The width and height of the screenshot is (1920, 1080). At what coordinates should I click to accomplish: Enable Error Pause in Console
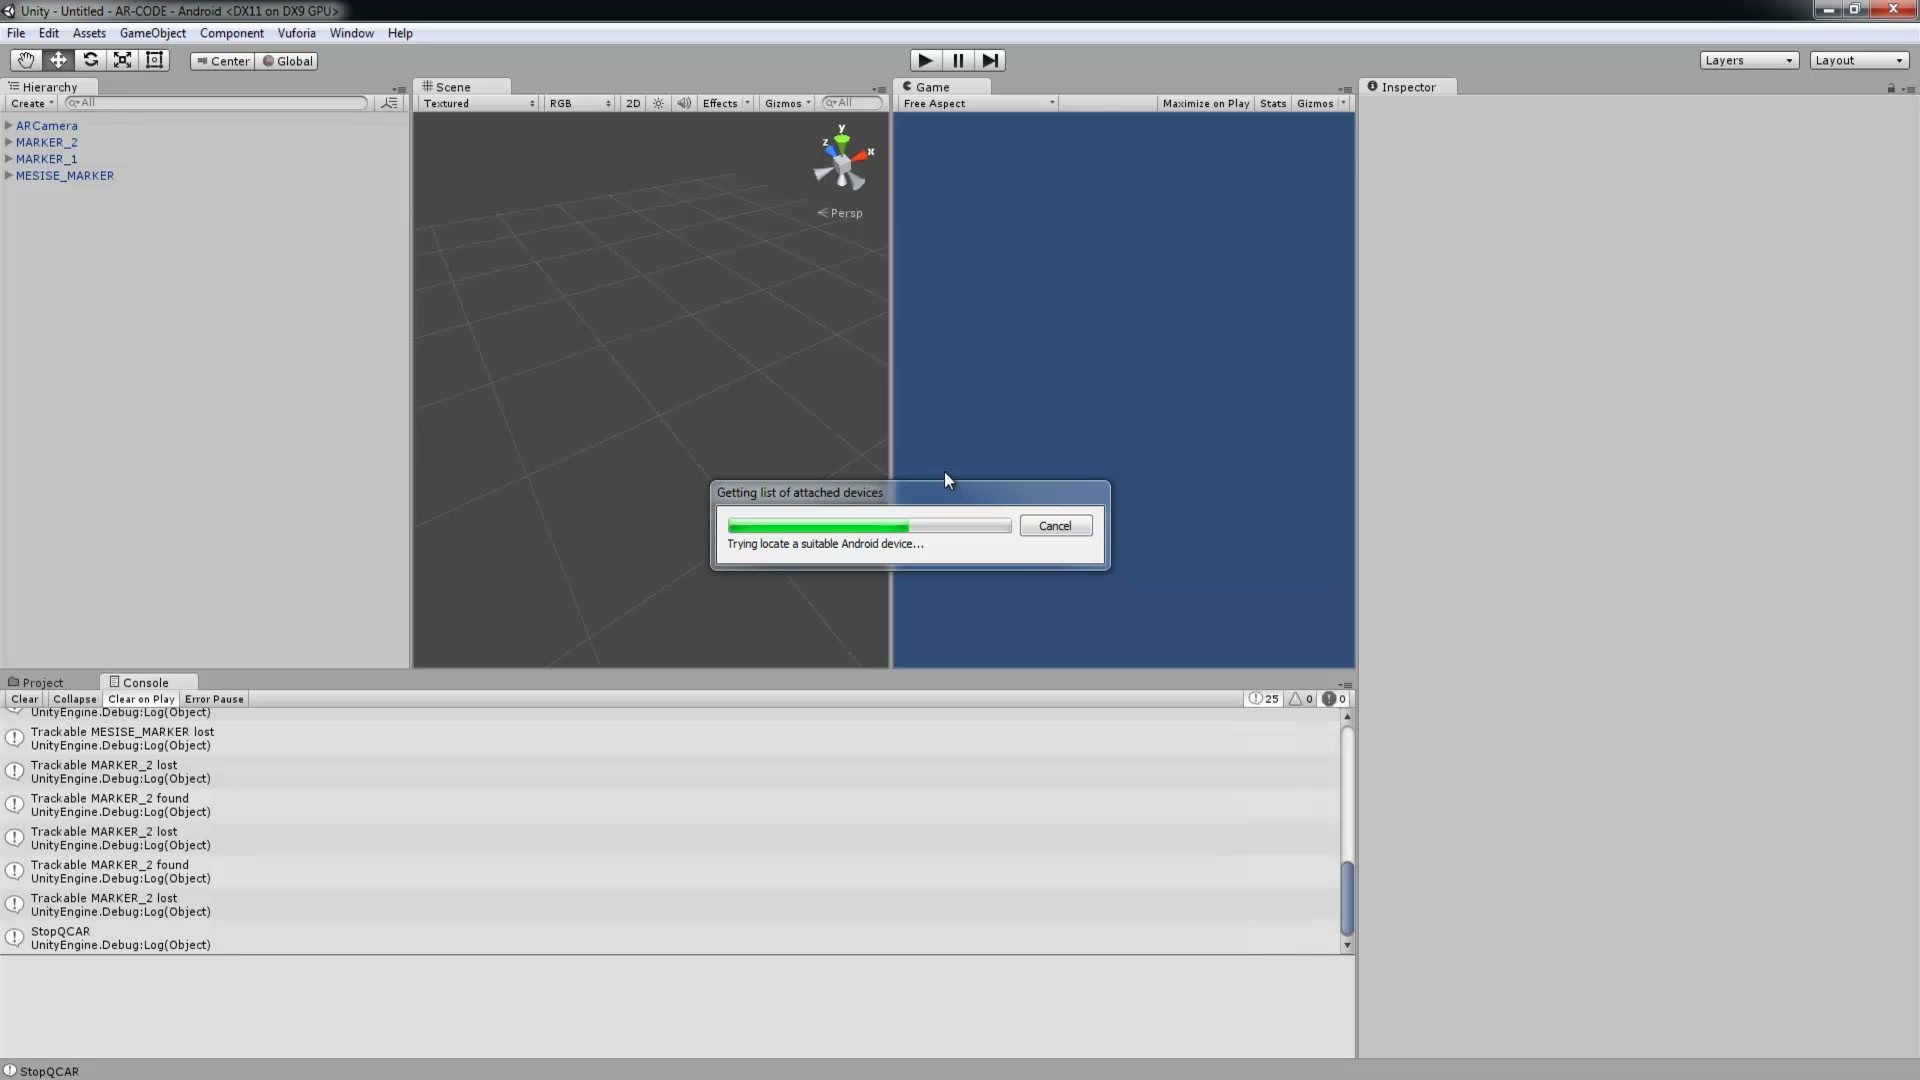click(x=214, y=699)
